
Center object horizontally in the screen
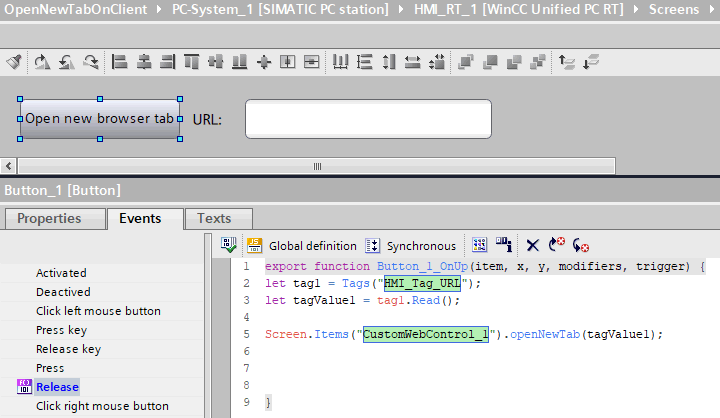(287, 62)
